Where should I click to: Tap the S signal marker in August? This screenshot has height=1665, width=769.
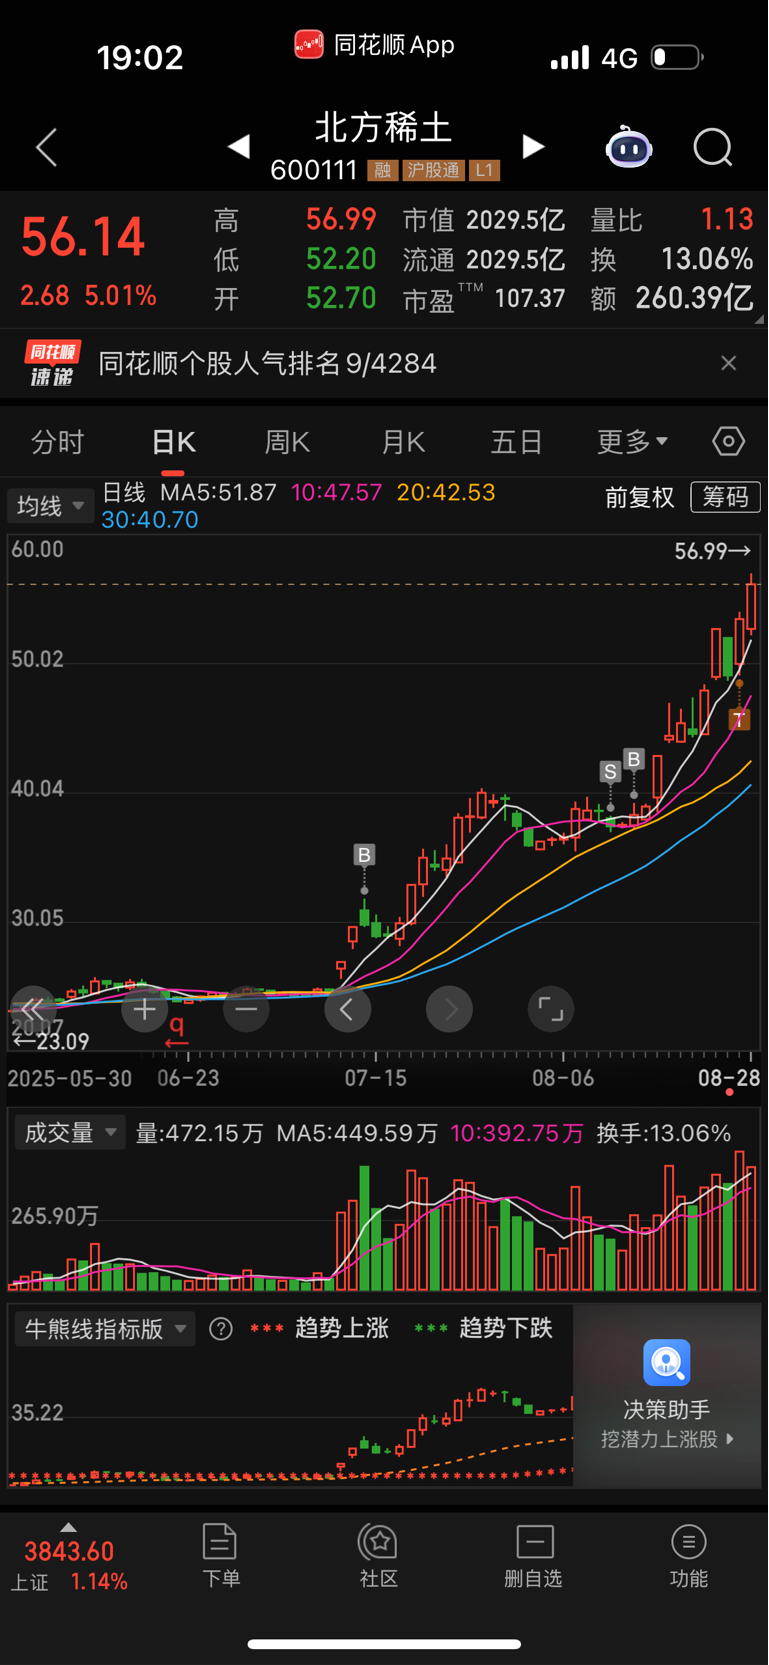(x=610, y=772)
